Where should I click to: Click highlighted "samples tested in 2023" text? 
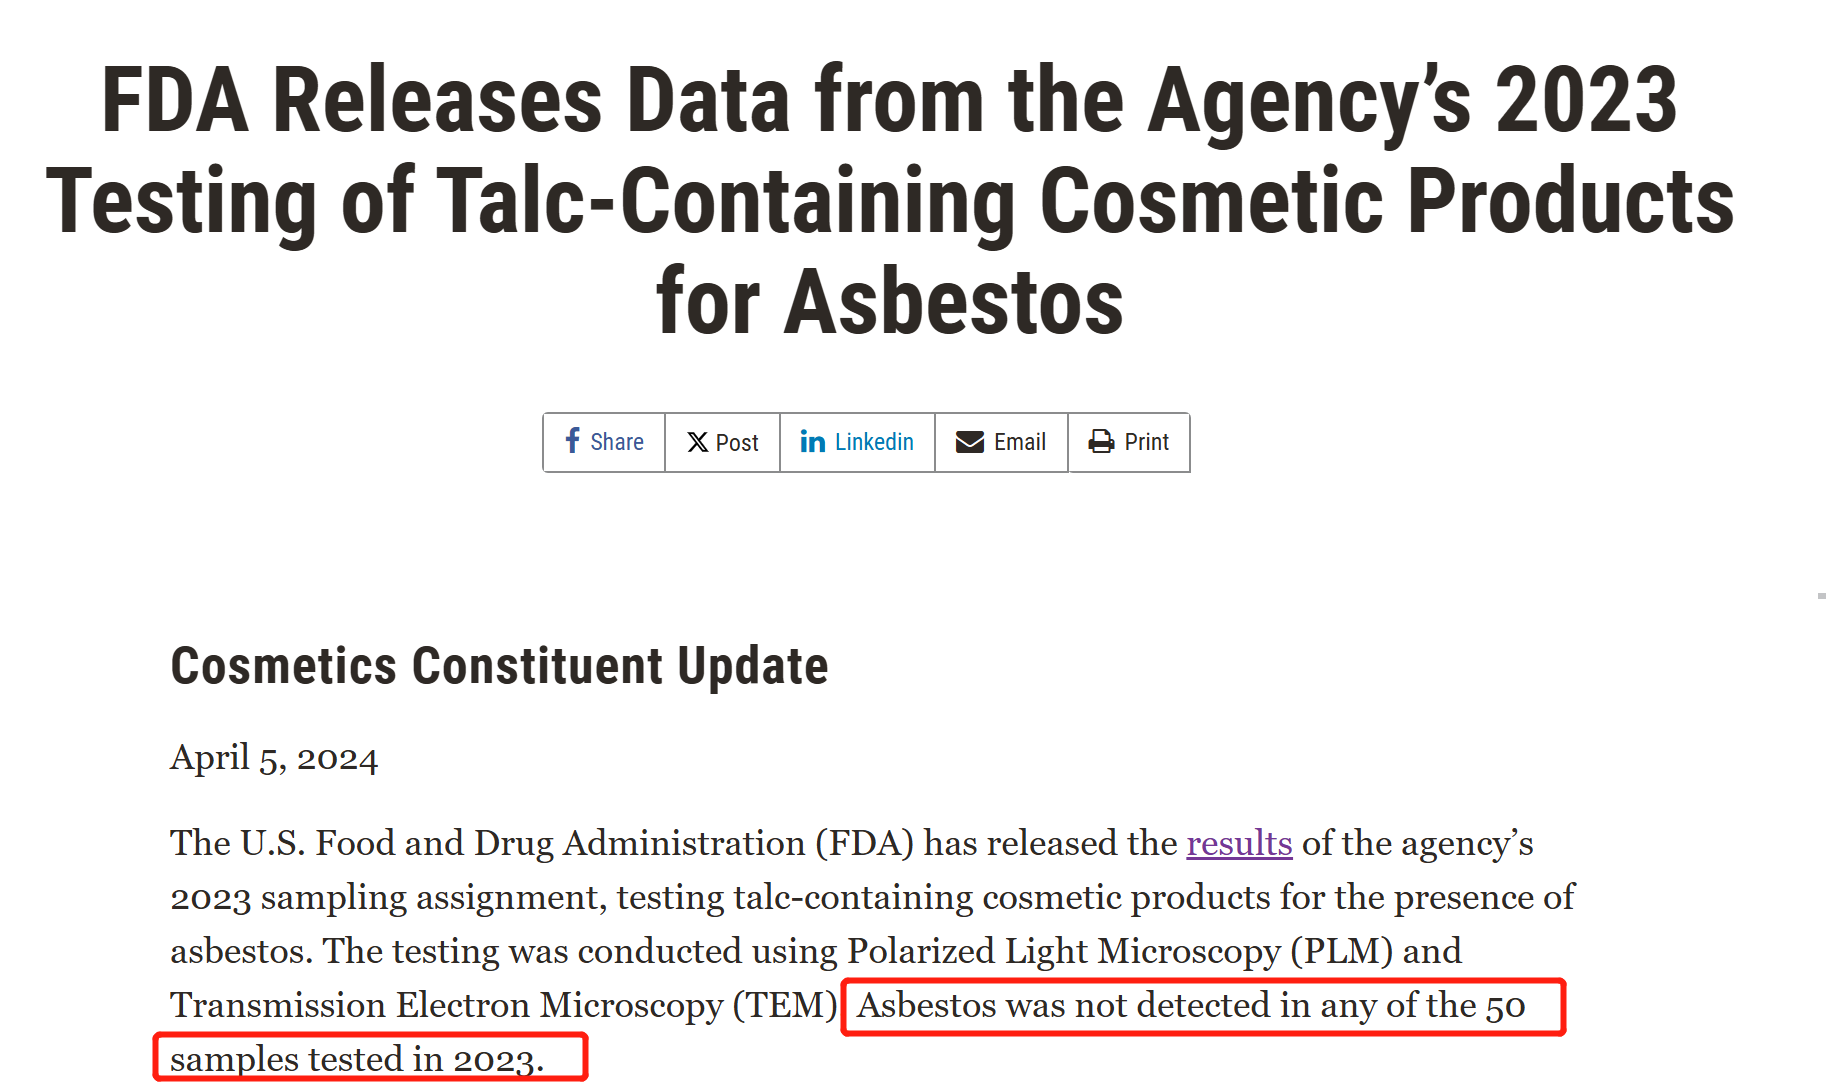click(357, 1058)
